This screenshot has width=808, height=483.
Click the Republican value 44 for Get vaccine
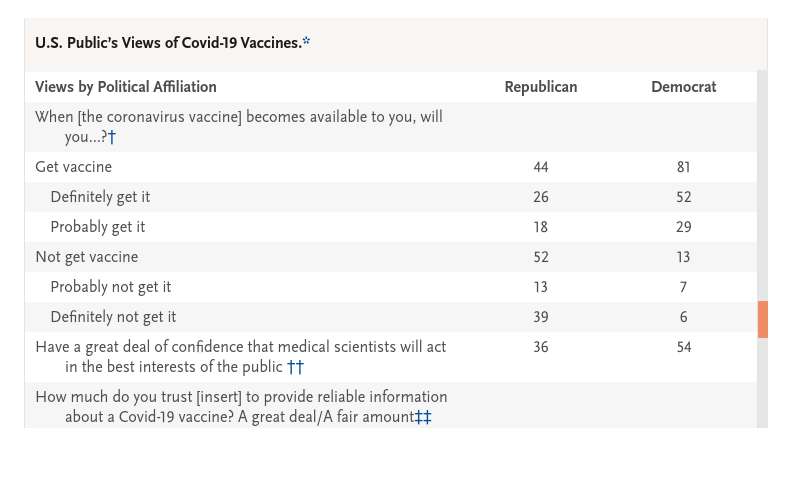[x=540, y=167]
